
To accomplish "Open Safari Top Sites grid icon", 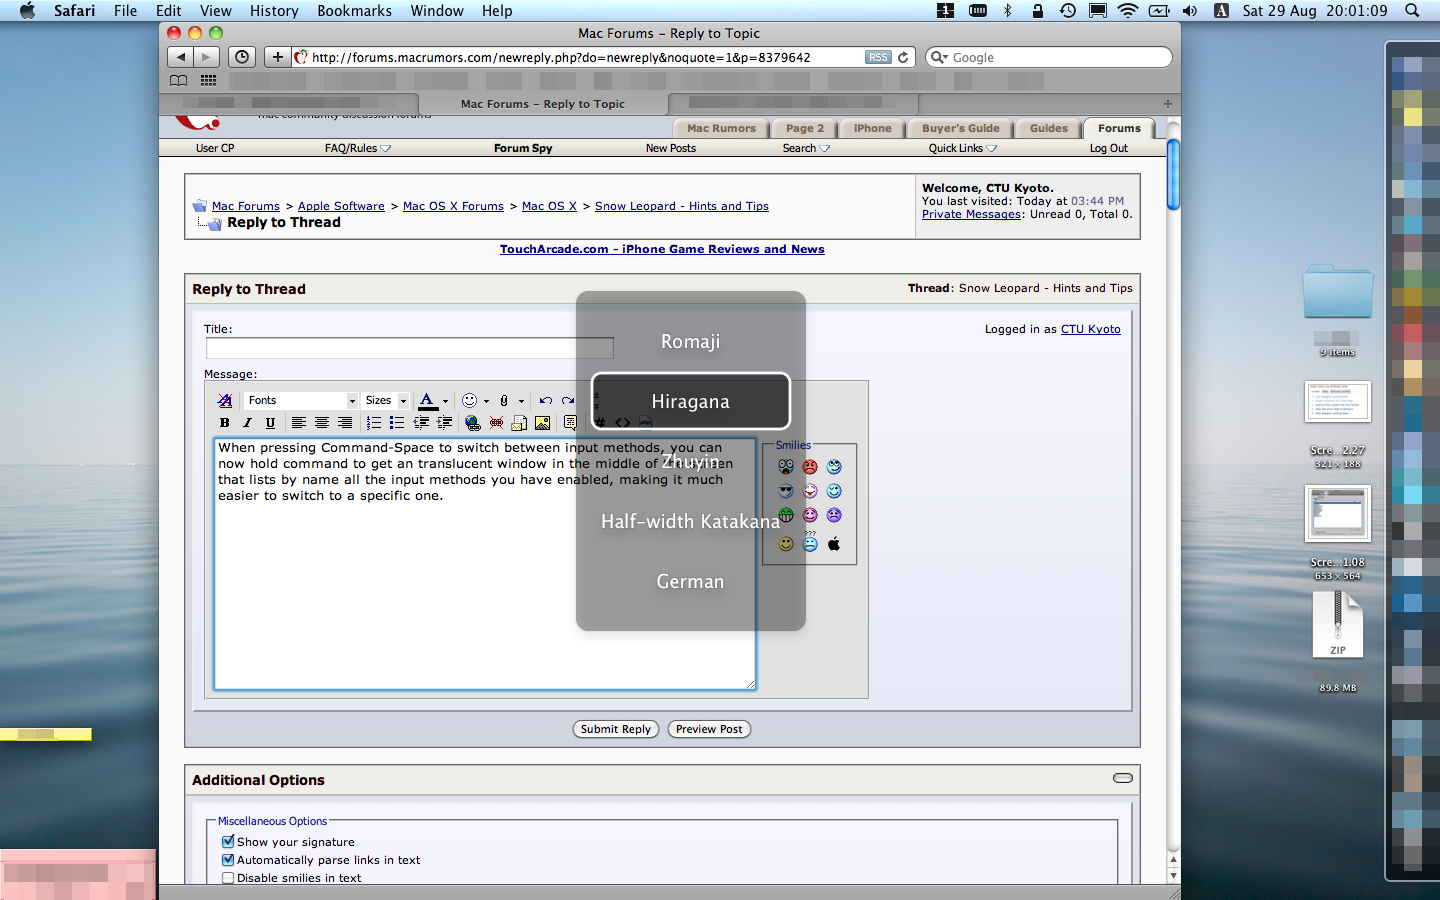I will [208, 80].
